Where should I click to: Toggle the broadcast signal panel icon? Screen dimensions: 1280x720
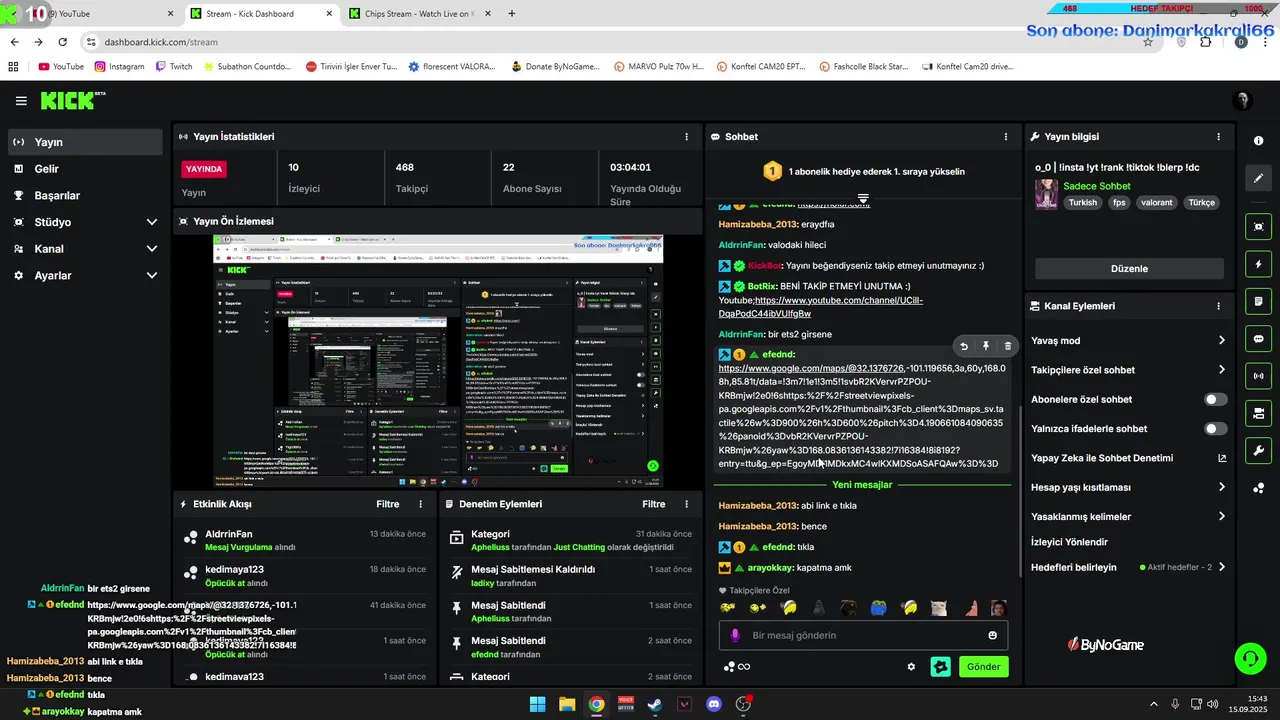click(x=1259, y=376)
